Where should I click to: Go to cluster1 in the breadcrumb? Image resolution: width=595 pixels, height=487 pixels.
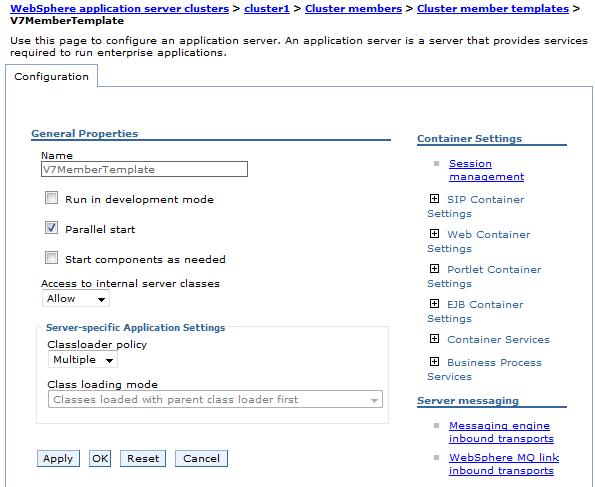[267, 8]
